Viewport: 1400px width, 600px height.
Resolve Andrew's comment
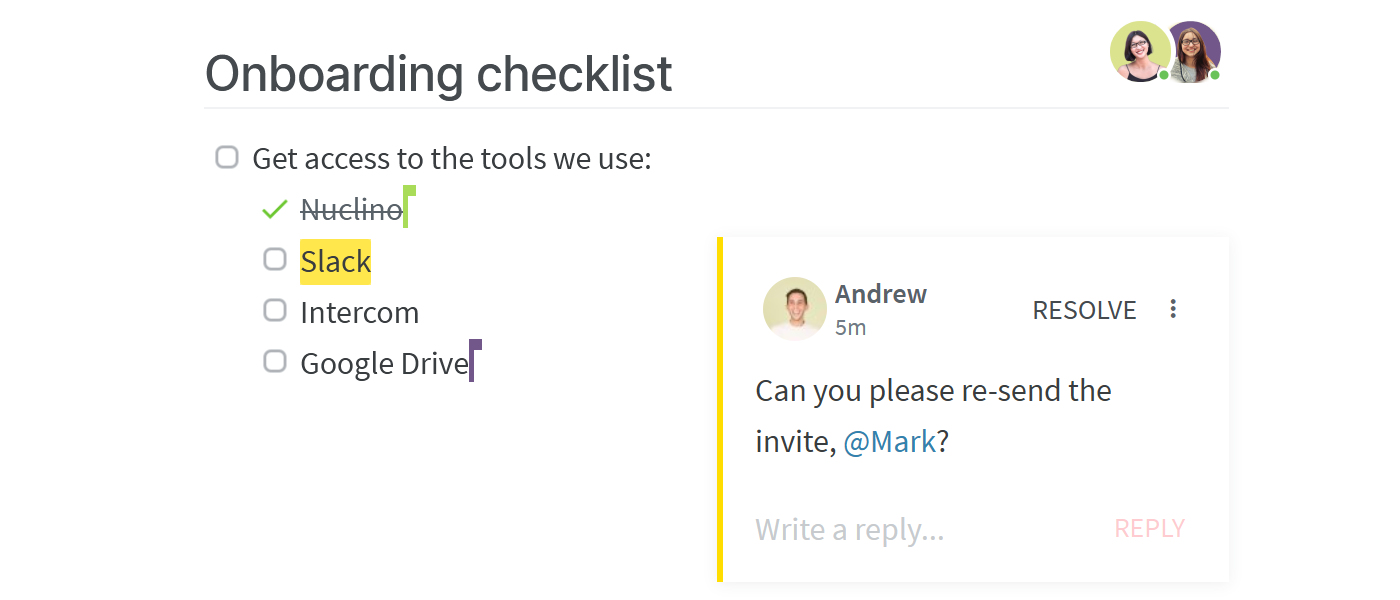point(1084,311)
